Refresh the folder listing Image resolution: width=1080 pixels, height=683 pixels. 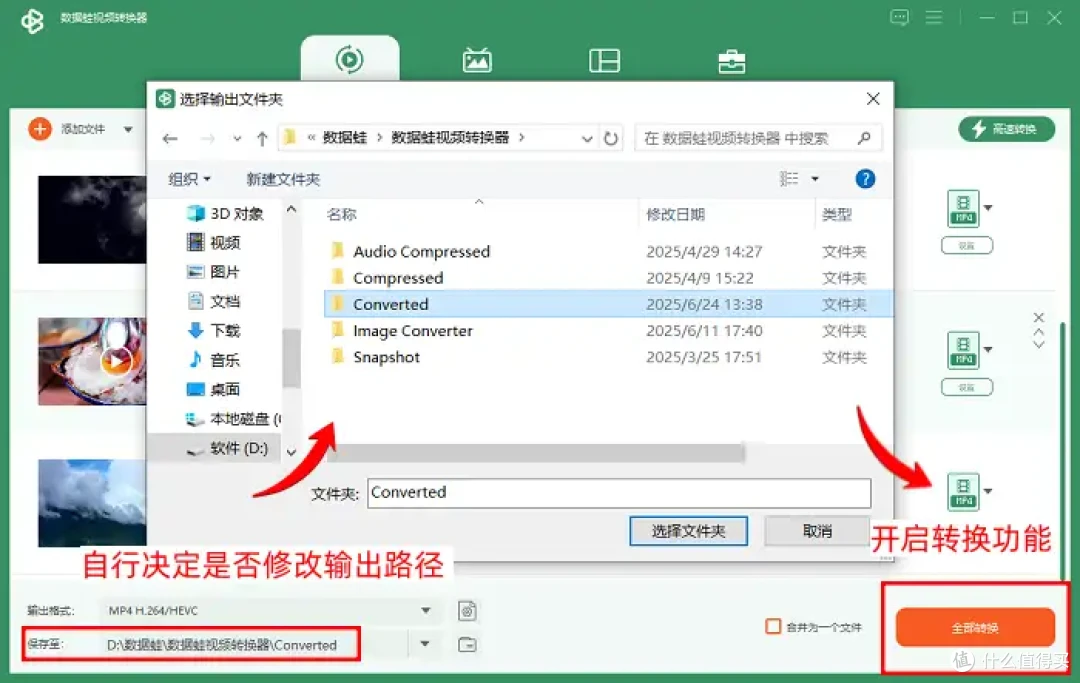[x=610, y=138]
